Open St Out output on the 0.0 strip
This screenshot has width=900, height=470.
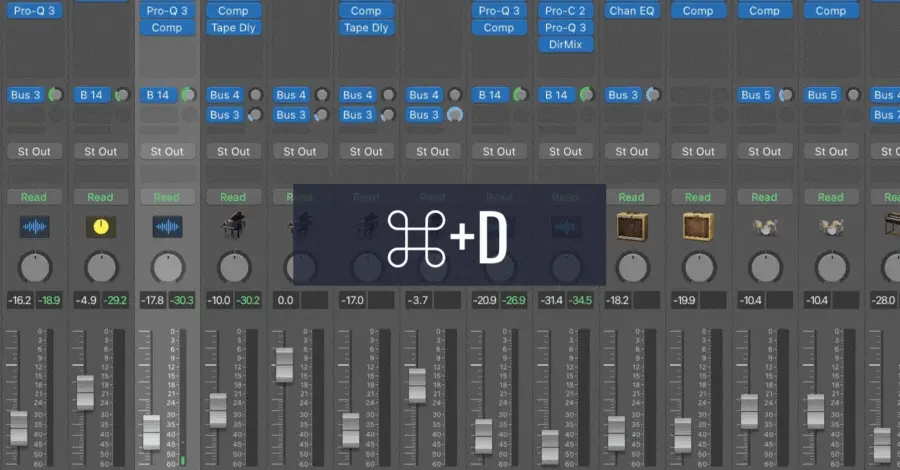(x=300, y=152)
